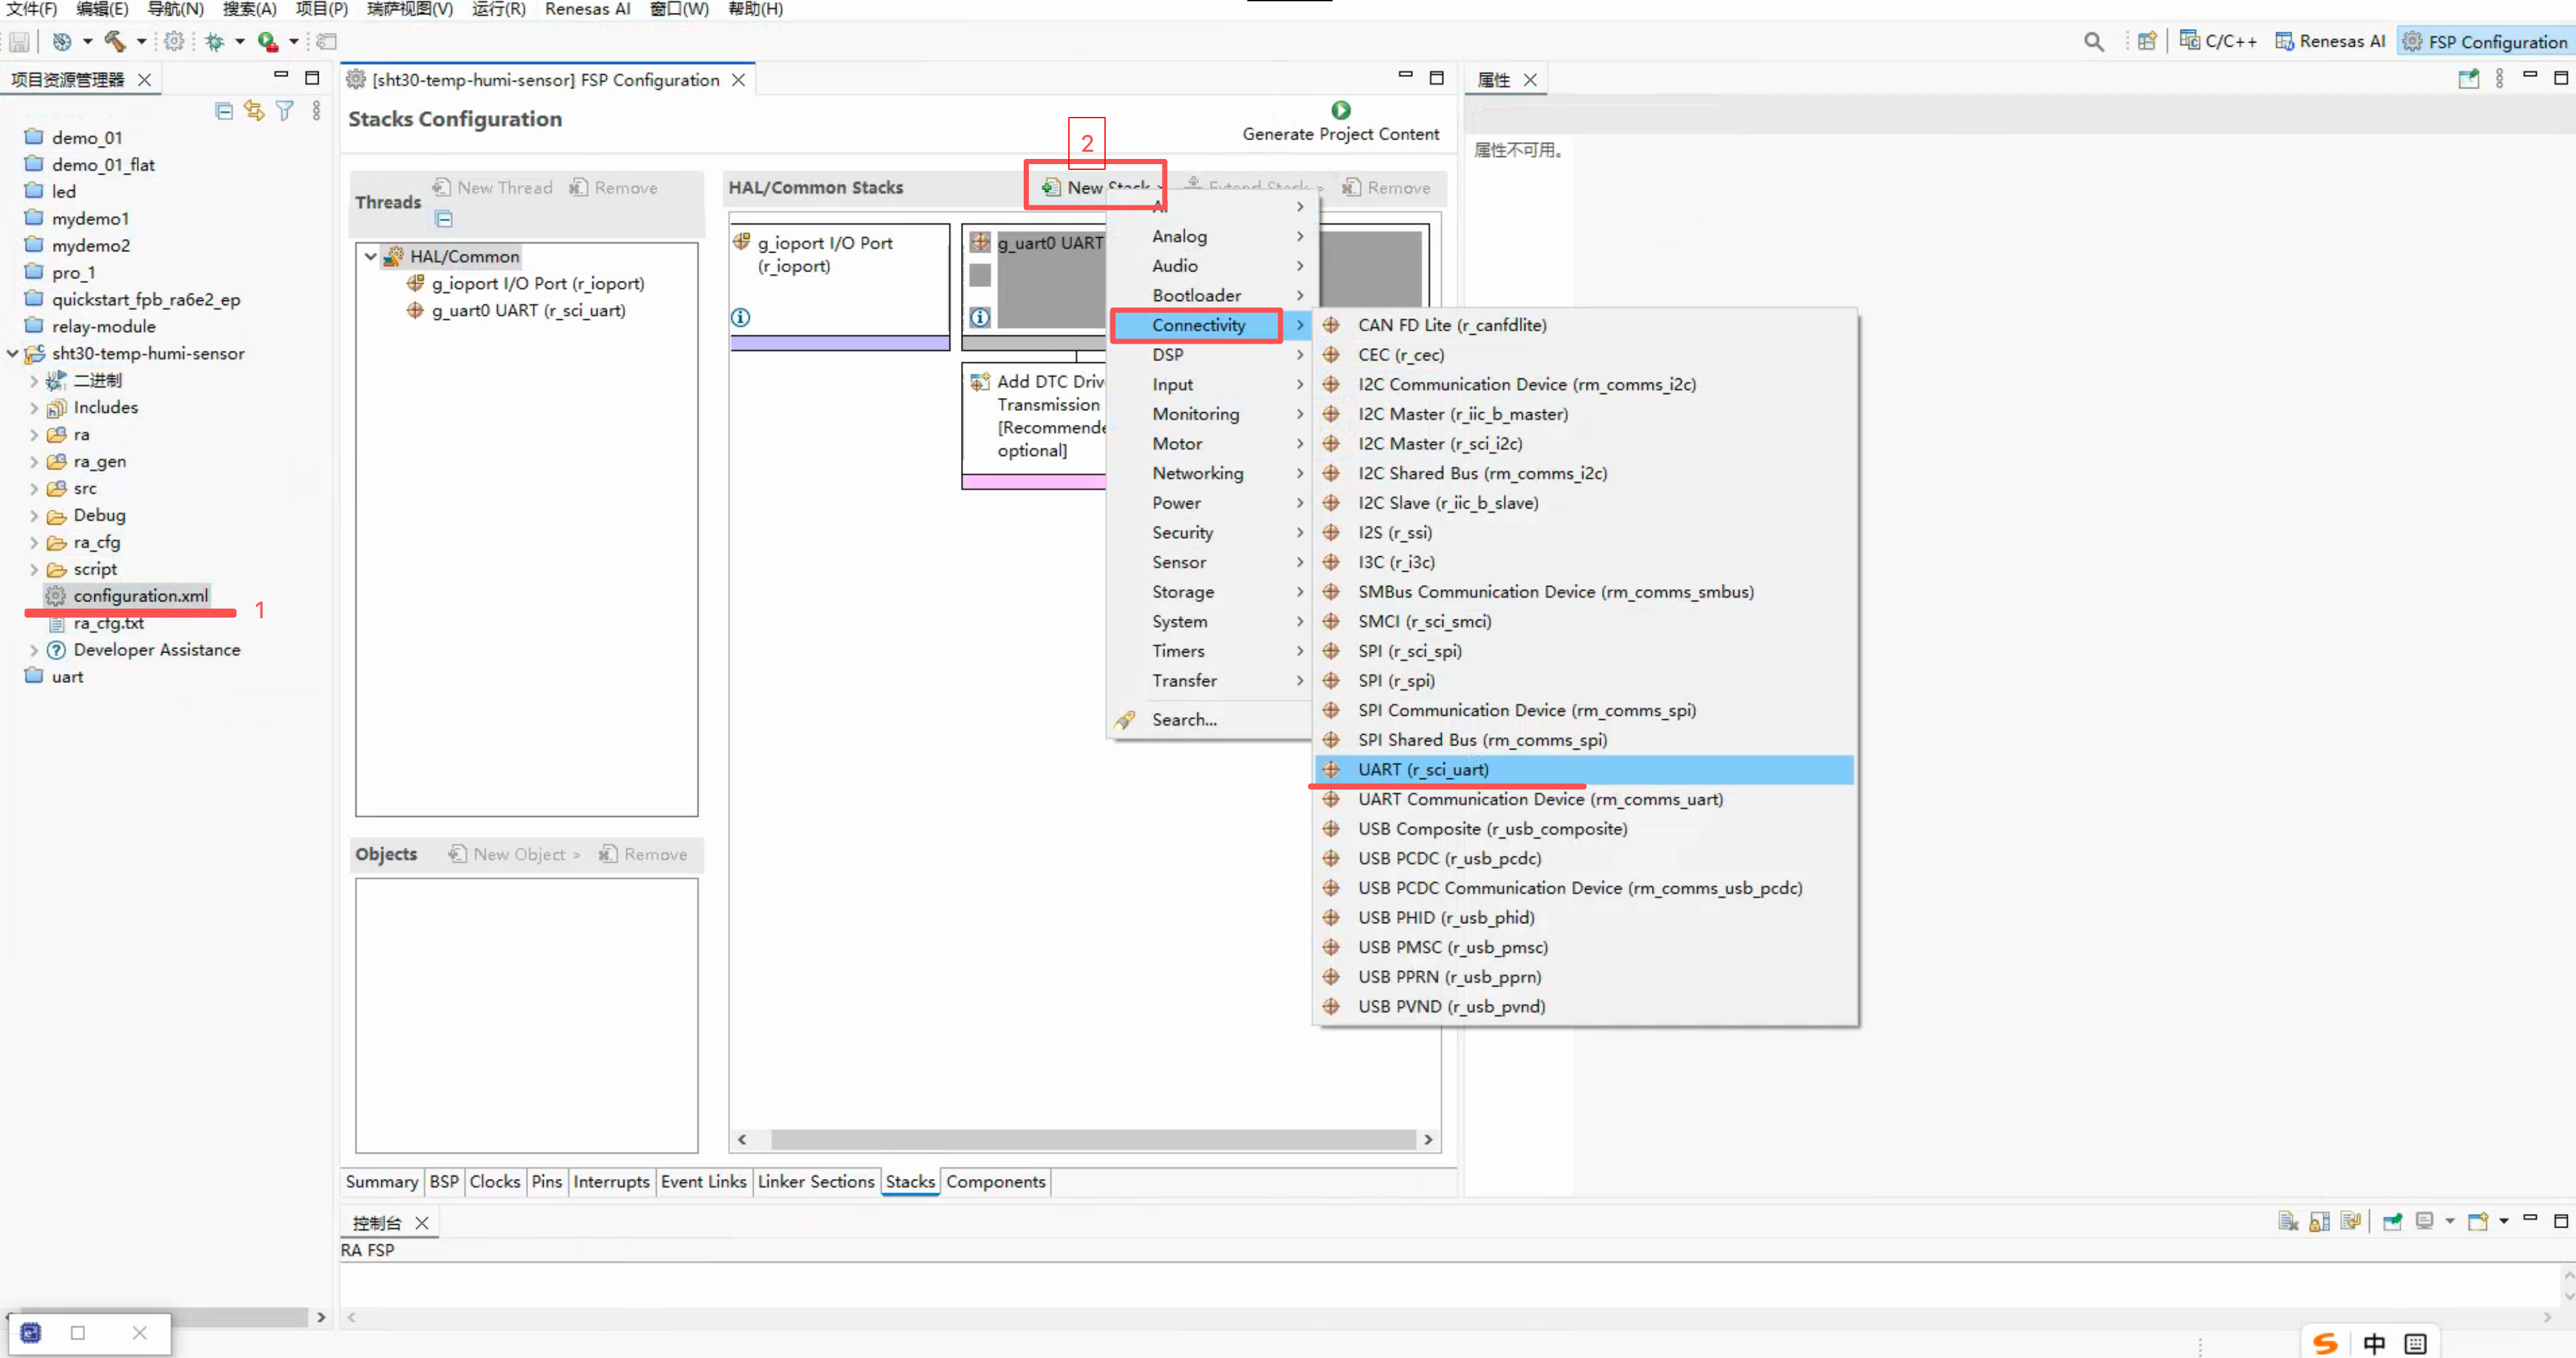
Task: Click the horizontal scrollbar of the stacks pane
Action: click(1093, 1140)
